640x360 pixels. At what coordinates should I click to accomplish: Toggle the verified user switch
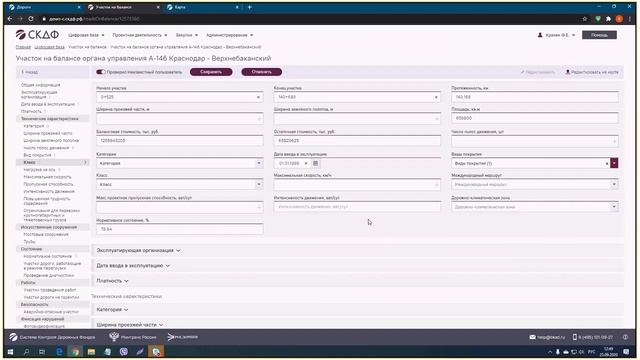click(100, 72)
